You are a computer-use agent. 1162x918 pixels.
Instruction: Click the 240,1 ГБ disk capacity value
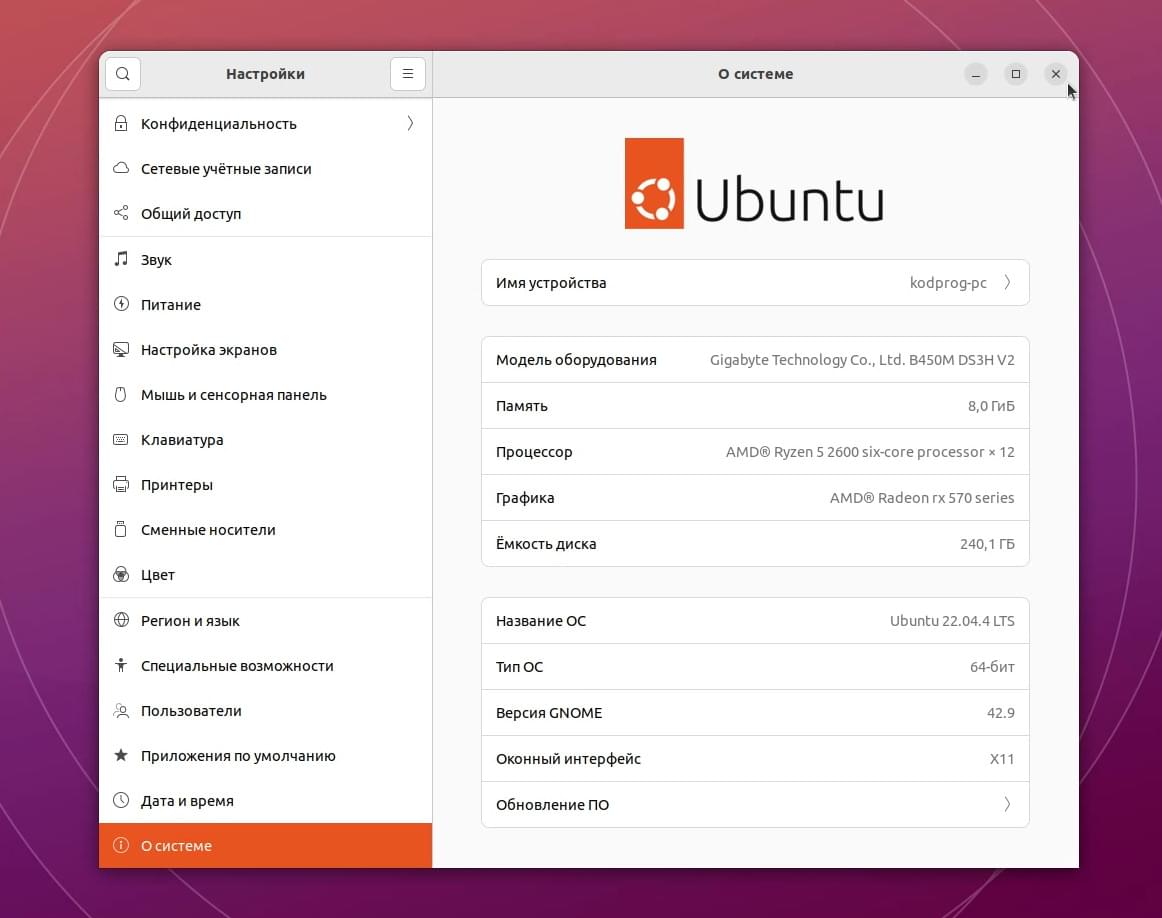click(x=987, y=544)
